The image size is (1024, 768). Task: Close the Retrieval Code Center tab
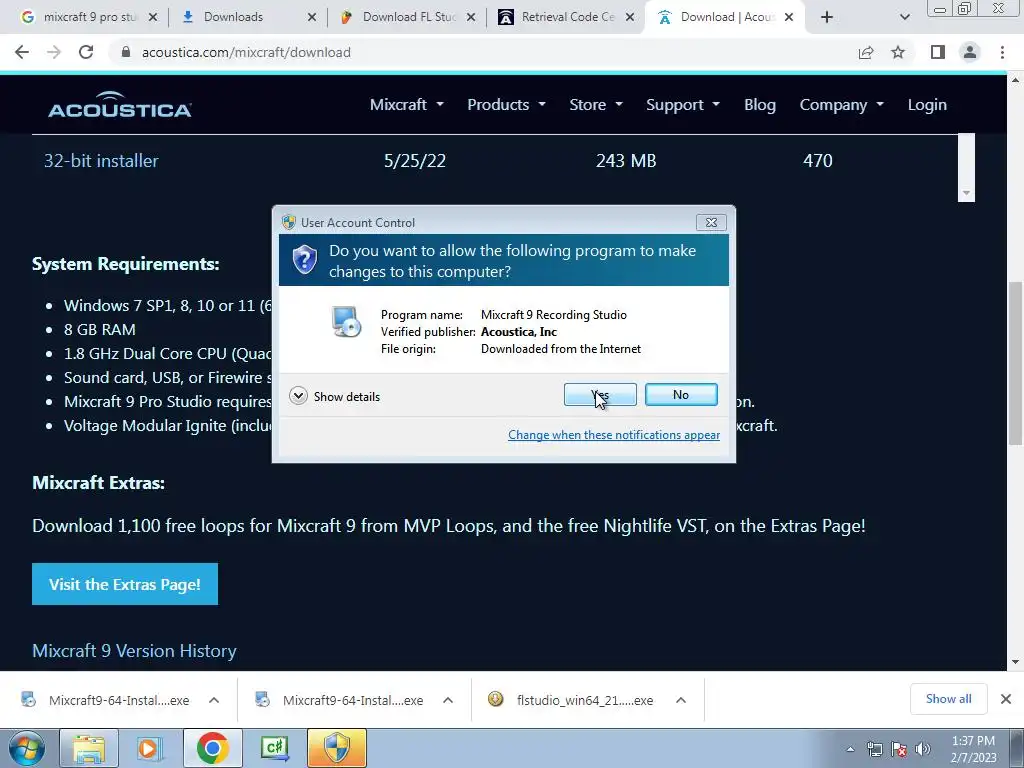(630, 18)
